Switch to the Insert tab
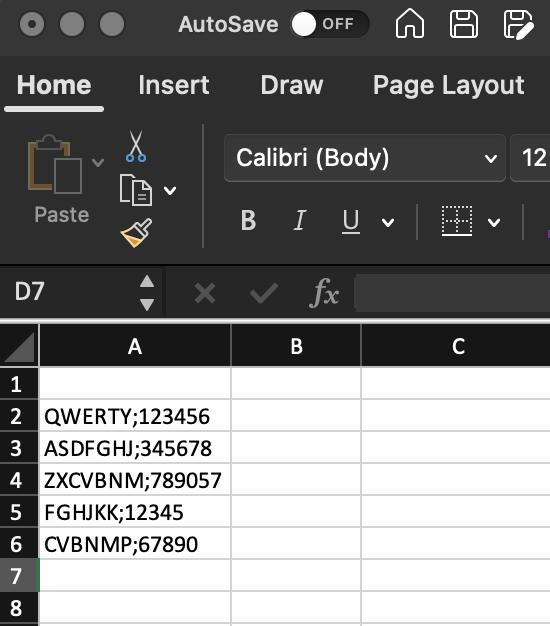This screenshot has width=550, height=626. [174, 85]
